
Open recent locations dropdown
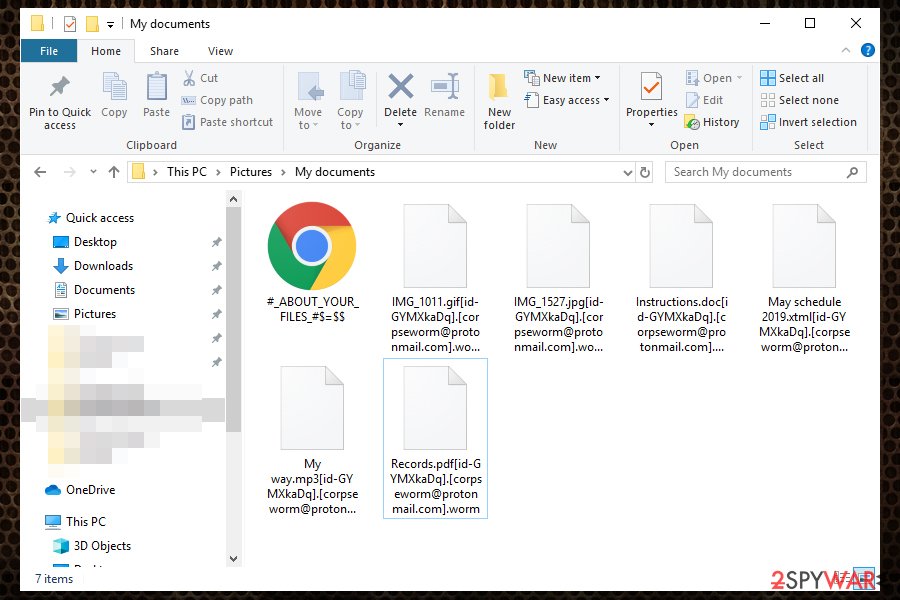click(93, 172)
